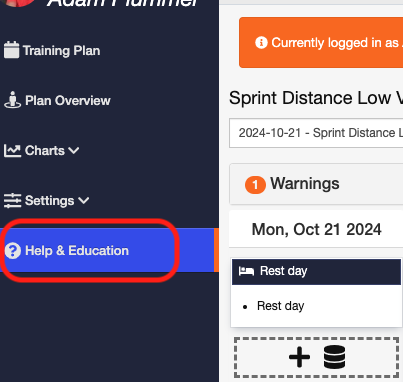Click the database stack icon
Image resolution: width=403 pixels, height=382 pixels.
click(x=334, y=357)
